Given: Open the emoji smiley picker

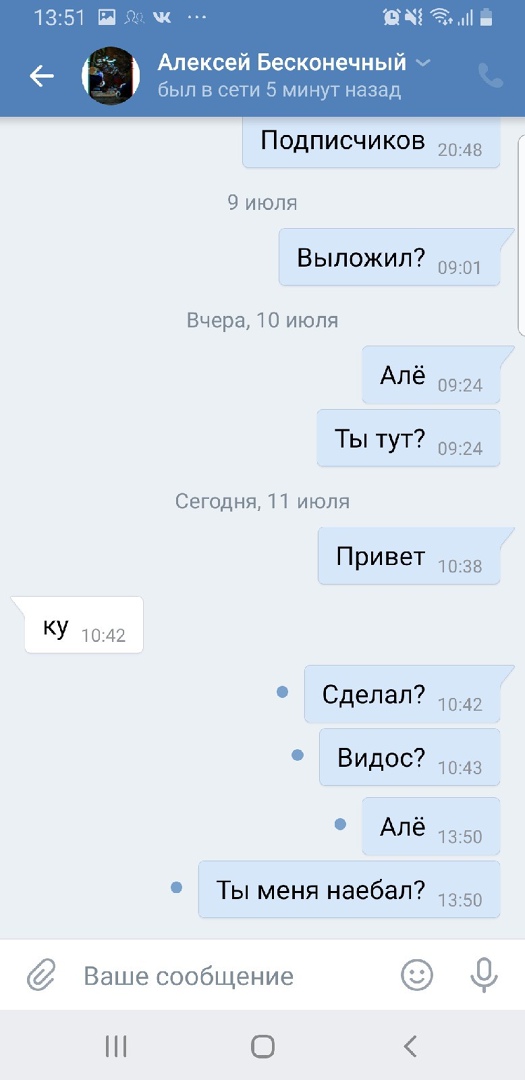Looking at the screenshot, I should point(417,975).
